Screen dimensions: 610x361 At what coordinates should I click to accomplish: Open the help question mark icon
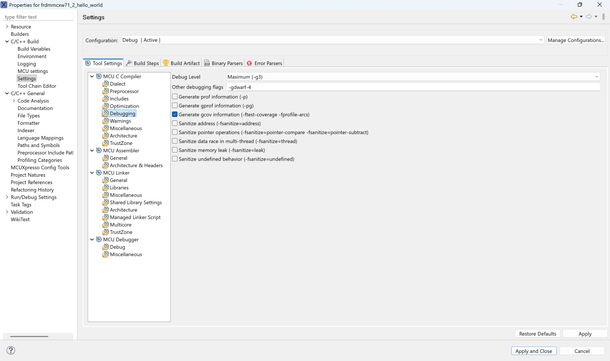click(x=11, y=350)
